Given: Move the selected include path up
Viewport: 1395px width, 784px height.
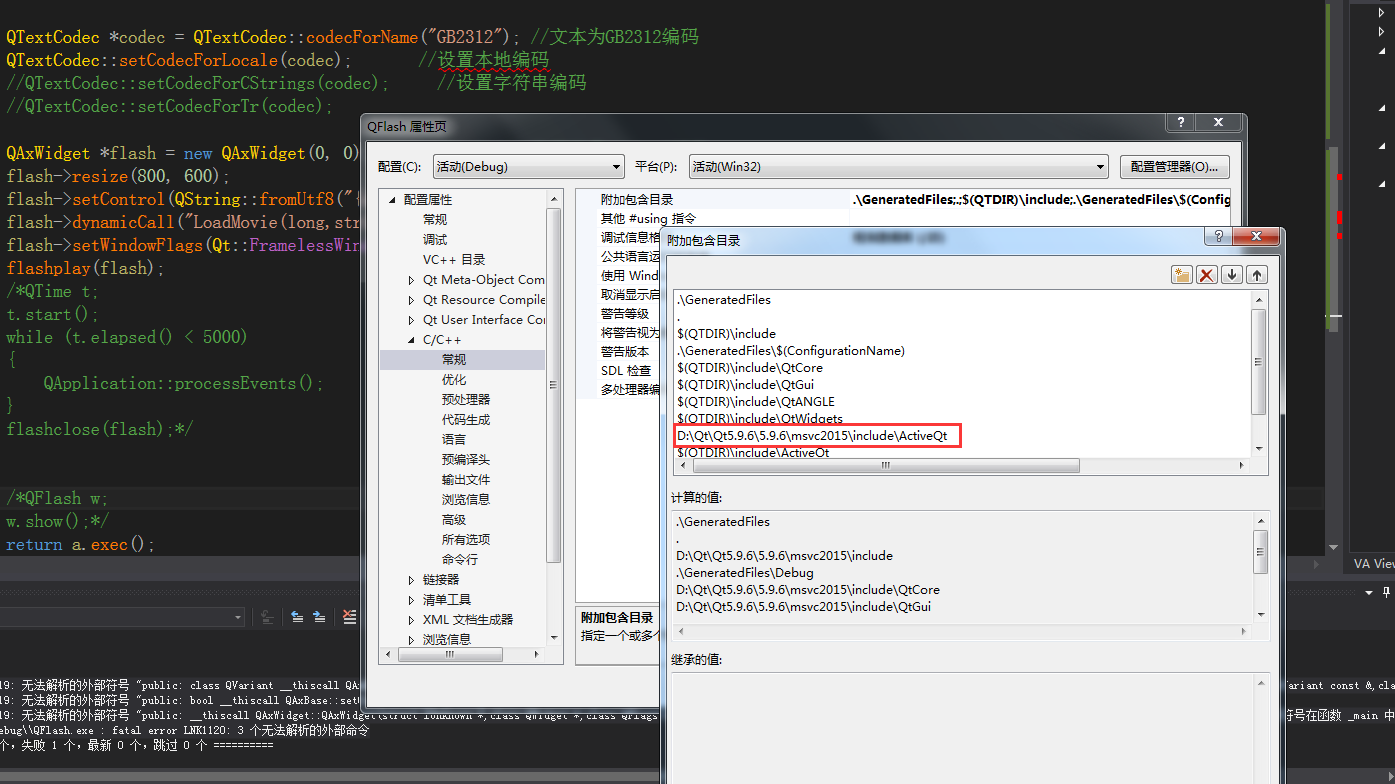Looking at the screenshot, I should (x=1257, y=274).
